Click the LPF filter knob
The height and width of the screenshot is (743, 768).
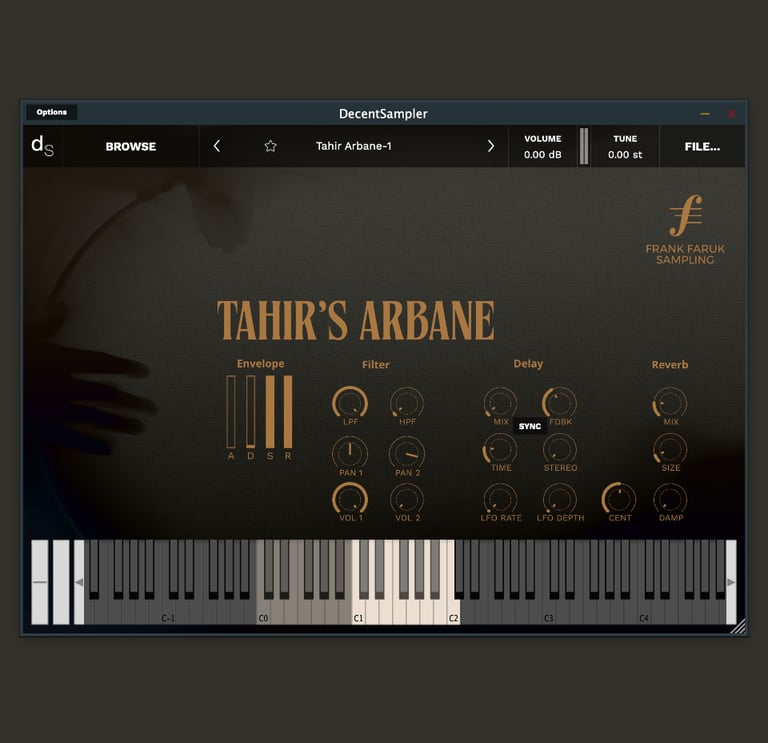(350, 403)
